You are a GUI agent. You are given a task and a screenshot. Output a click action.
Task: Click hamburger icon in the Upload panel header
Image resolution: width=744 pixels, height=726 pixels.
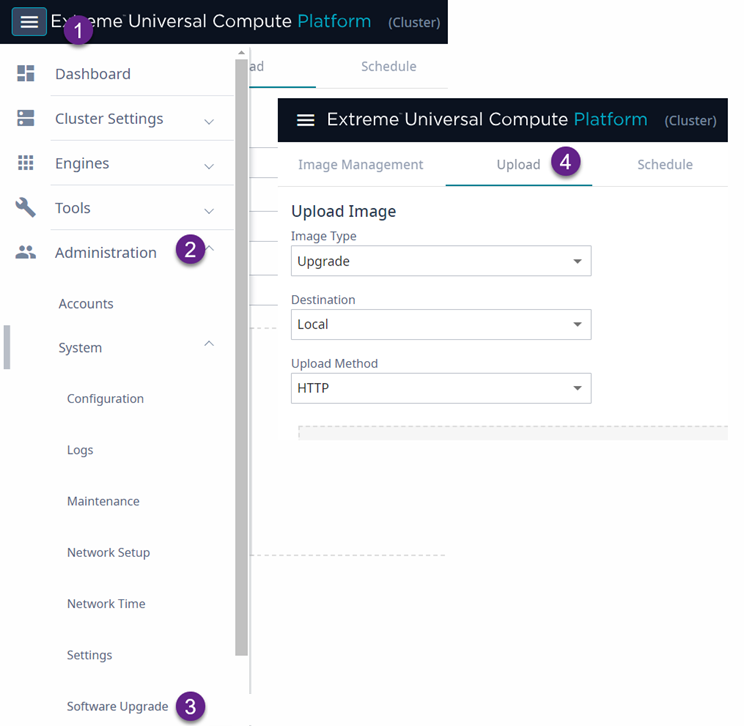point(306,120)
